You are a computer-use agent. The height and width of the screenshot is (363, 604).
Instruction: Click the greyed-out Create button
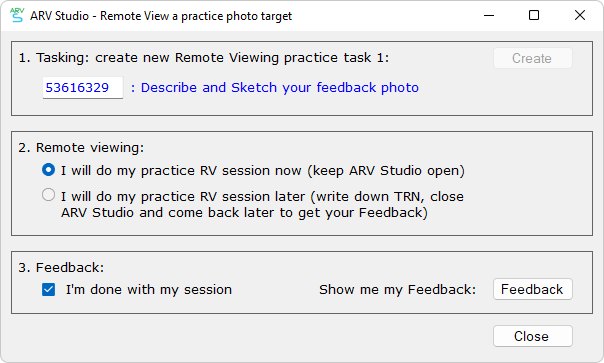point(533,58)
